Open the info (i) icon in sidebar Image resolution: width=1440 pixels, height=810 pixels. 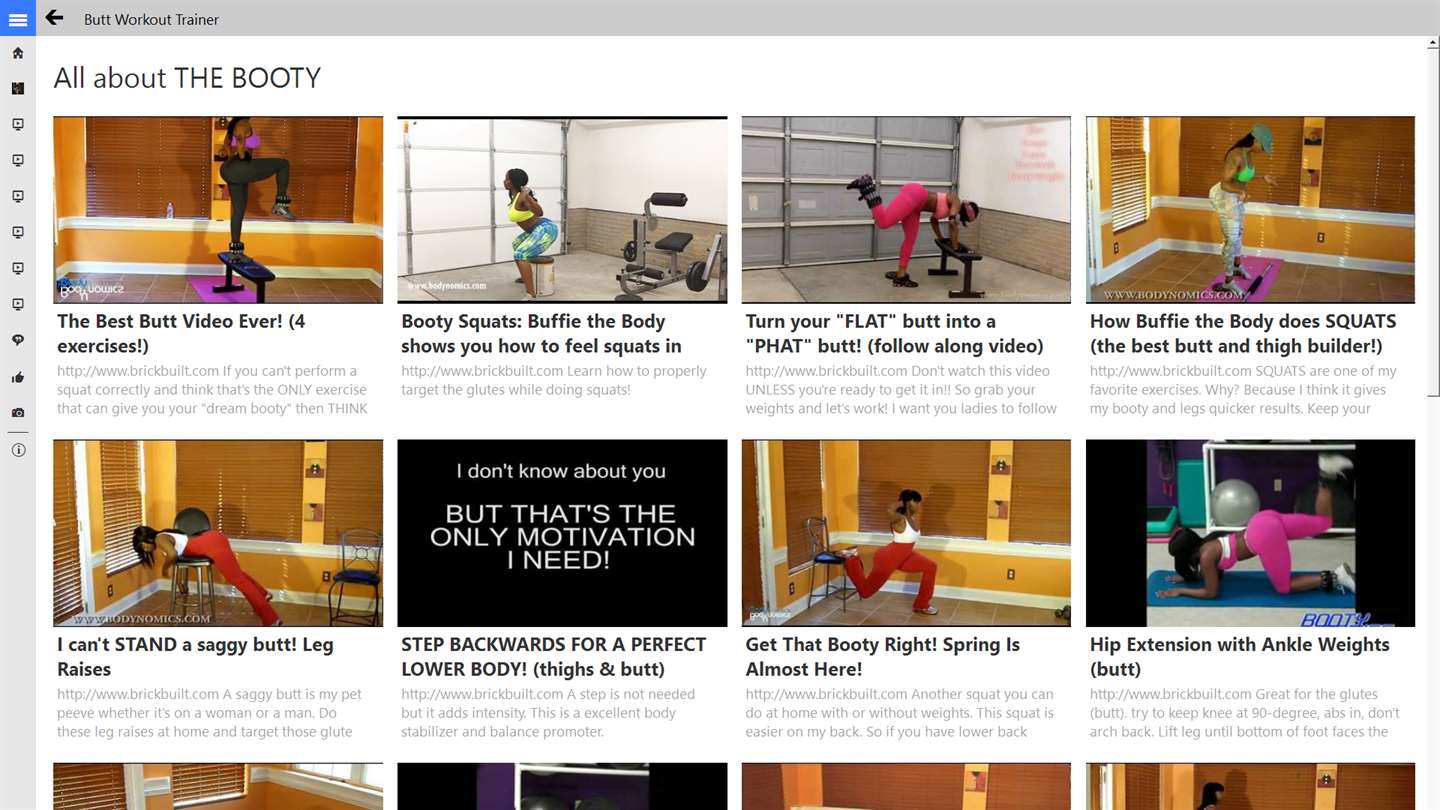tap(18, 450)
